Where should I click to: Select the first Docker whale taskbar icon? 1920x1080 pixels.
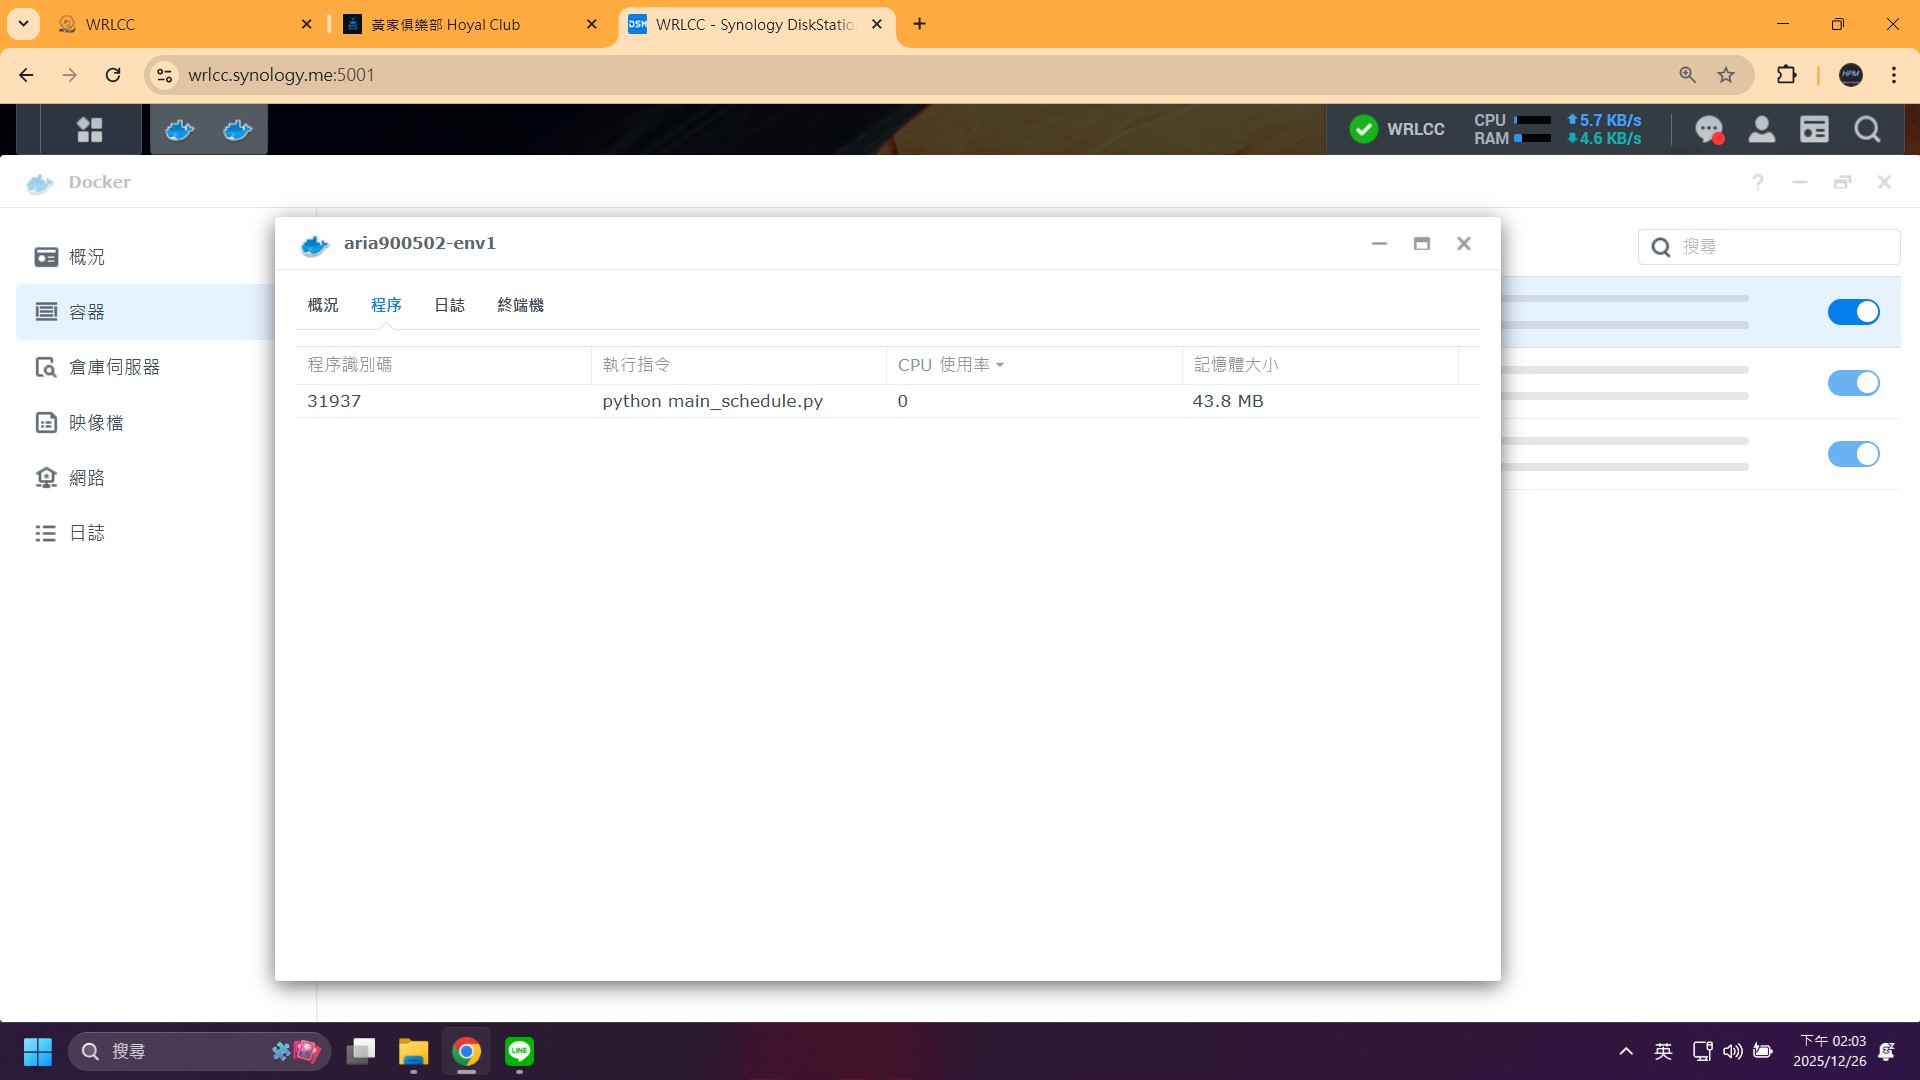180,130
